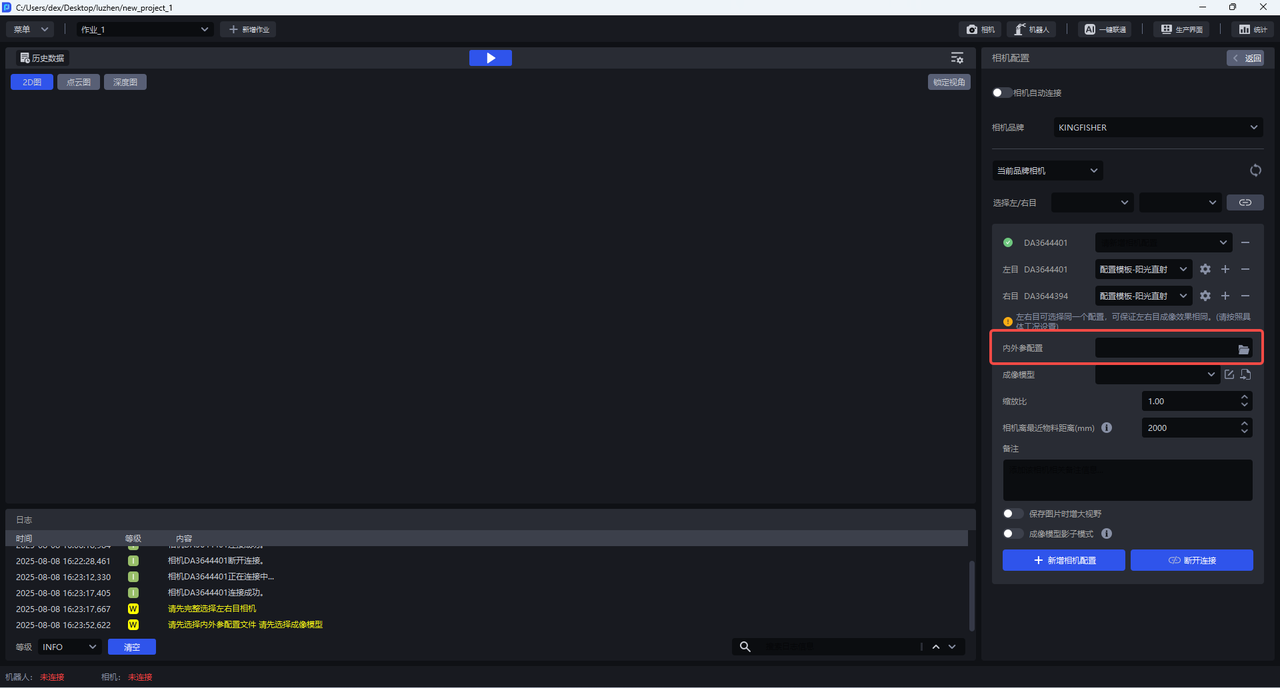
Task: Expand the 相机品牌 KINGFISHER dropdown
Action: click(x=1158, y=128)
